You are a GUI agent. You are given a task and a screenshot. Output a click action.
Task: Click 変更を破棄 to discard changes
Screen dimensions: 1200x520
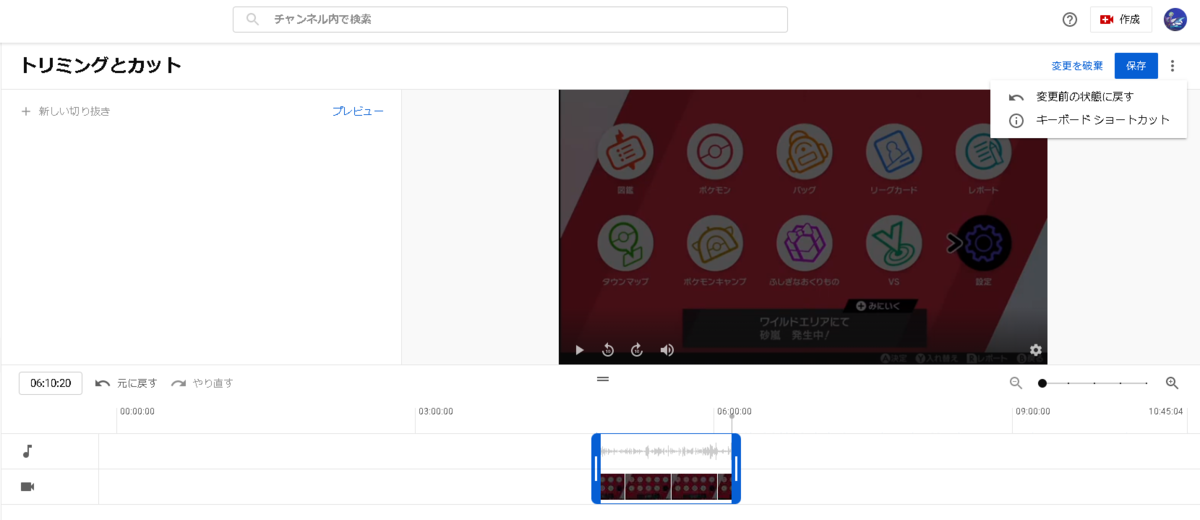point(1077,66)
